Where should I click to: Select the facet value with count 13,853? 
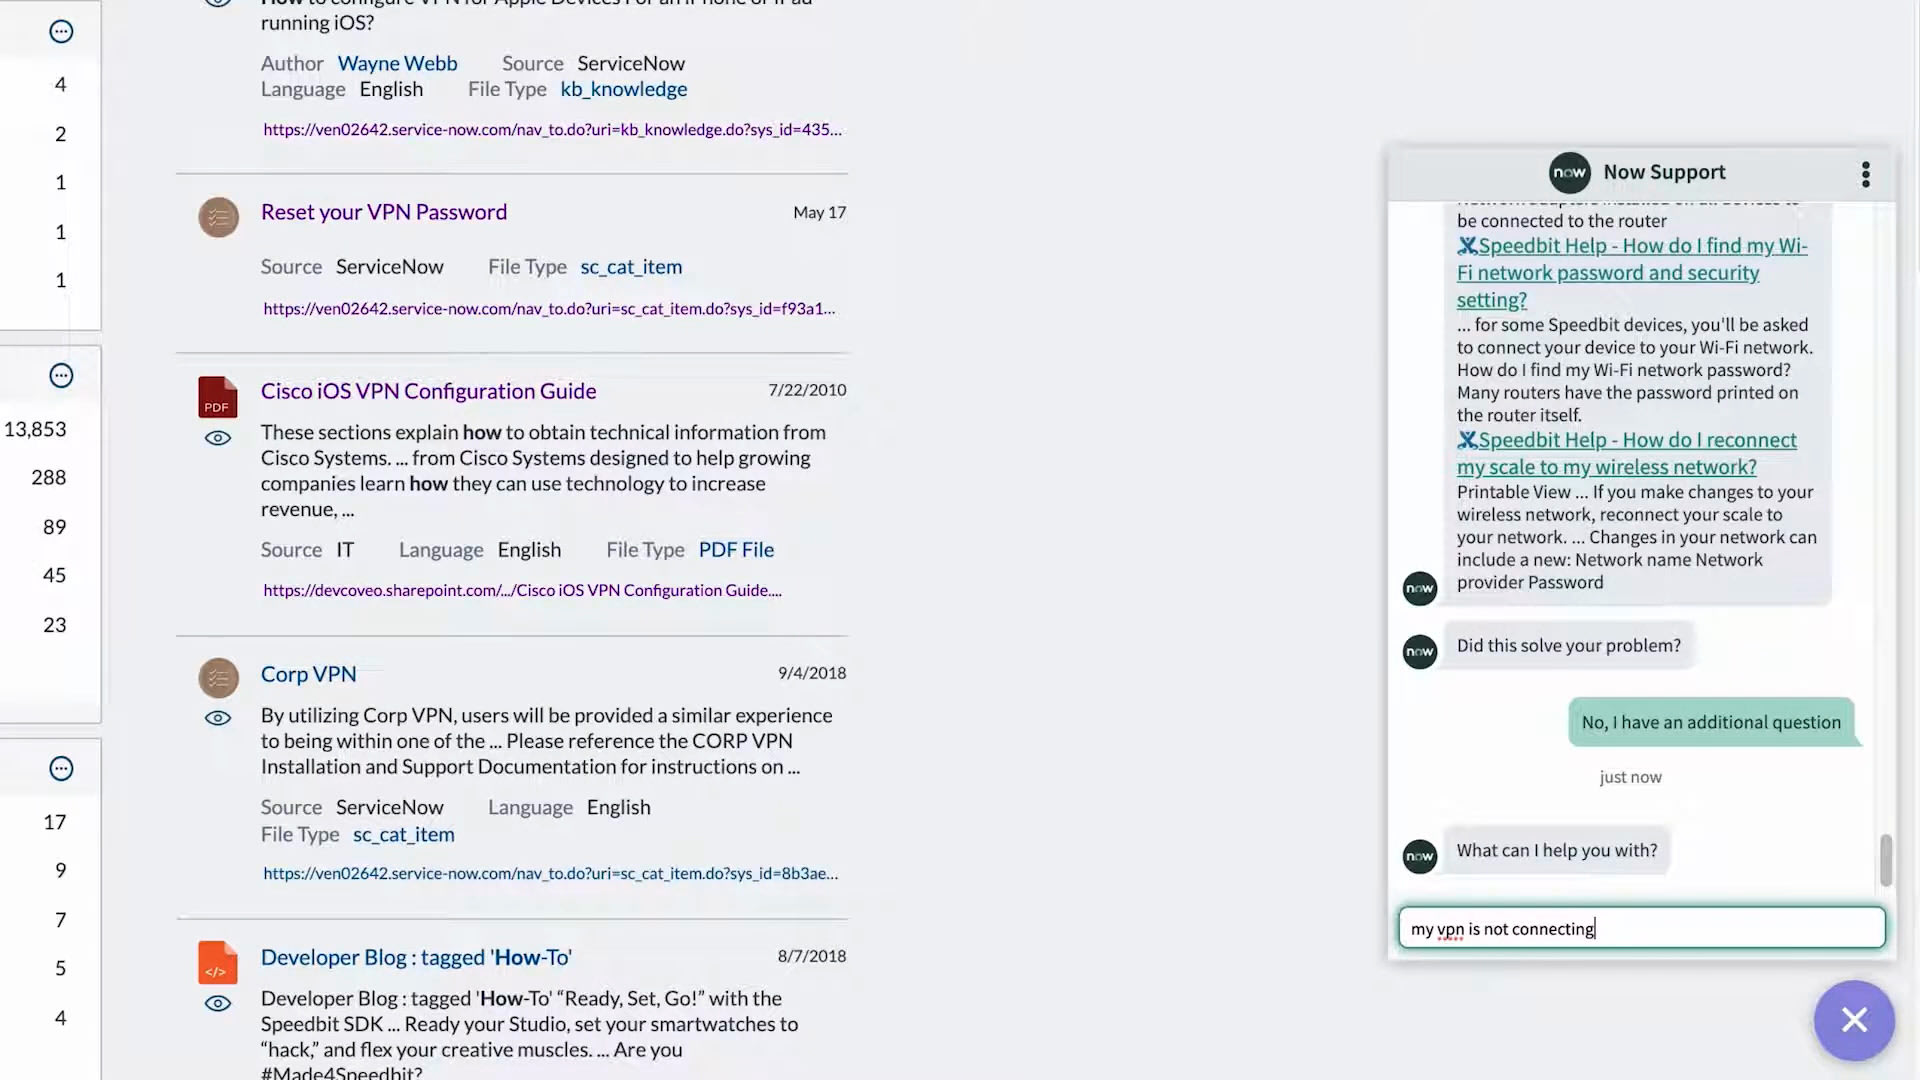click(x=35, y=429)
